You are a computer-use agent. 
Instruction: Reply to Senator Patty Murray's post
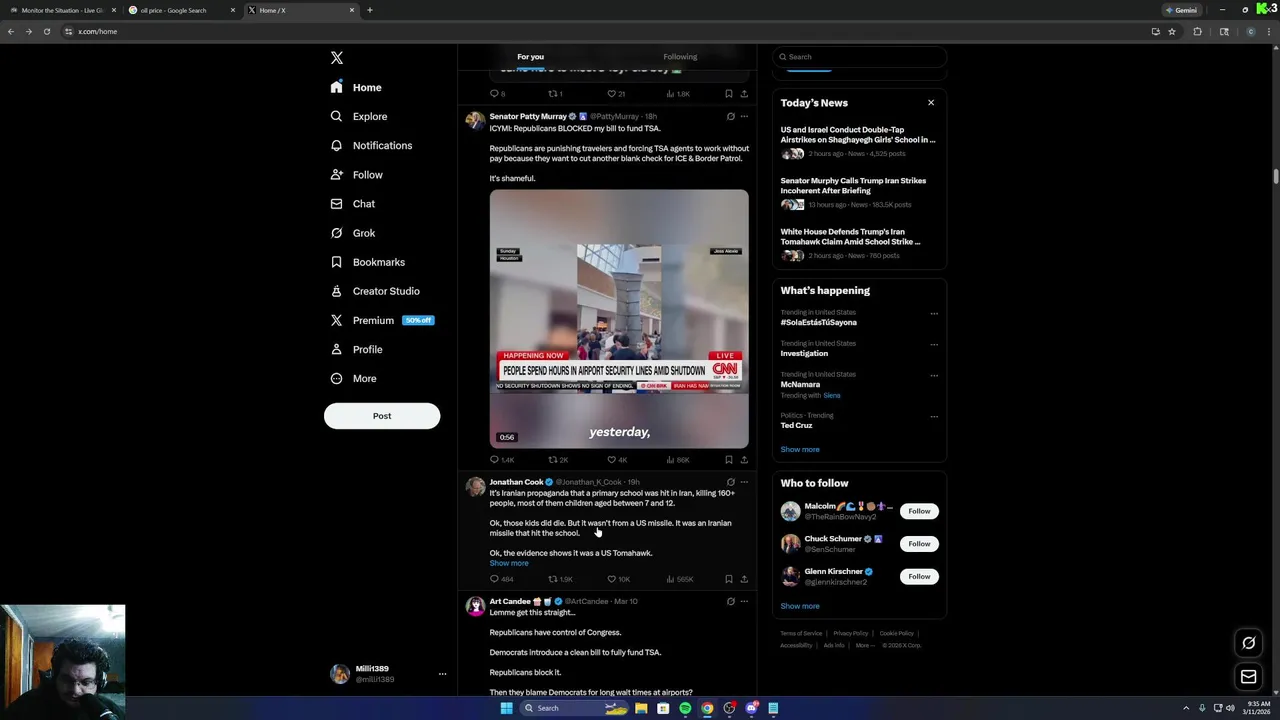tap(501, 459)
